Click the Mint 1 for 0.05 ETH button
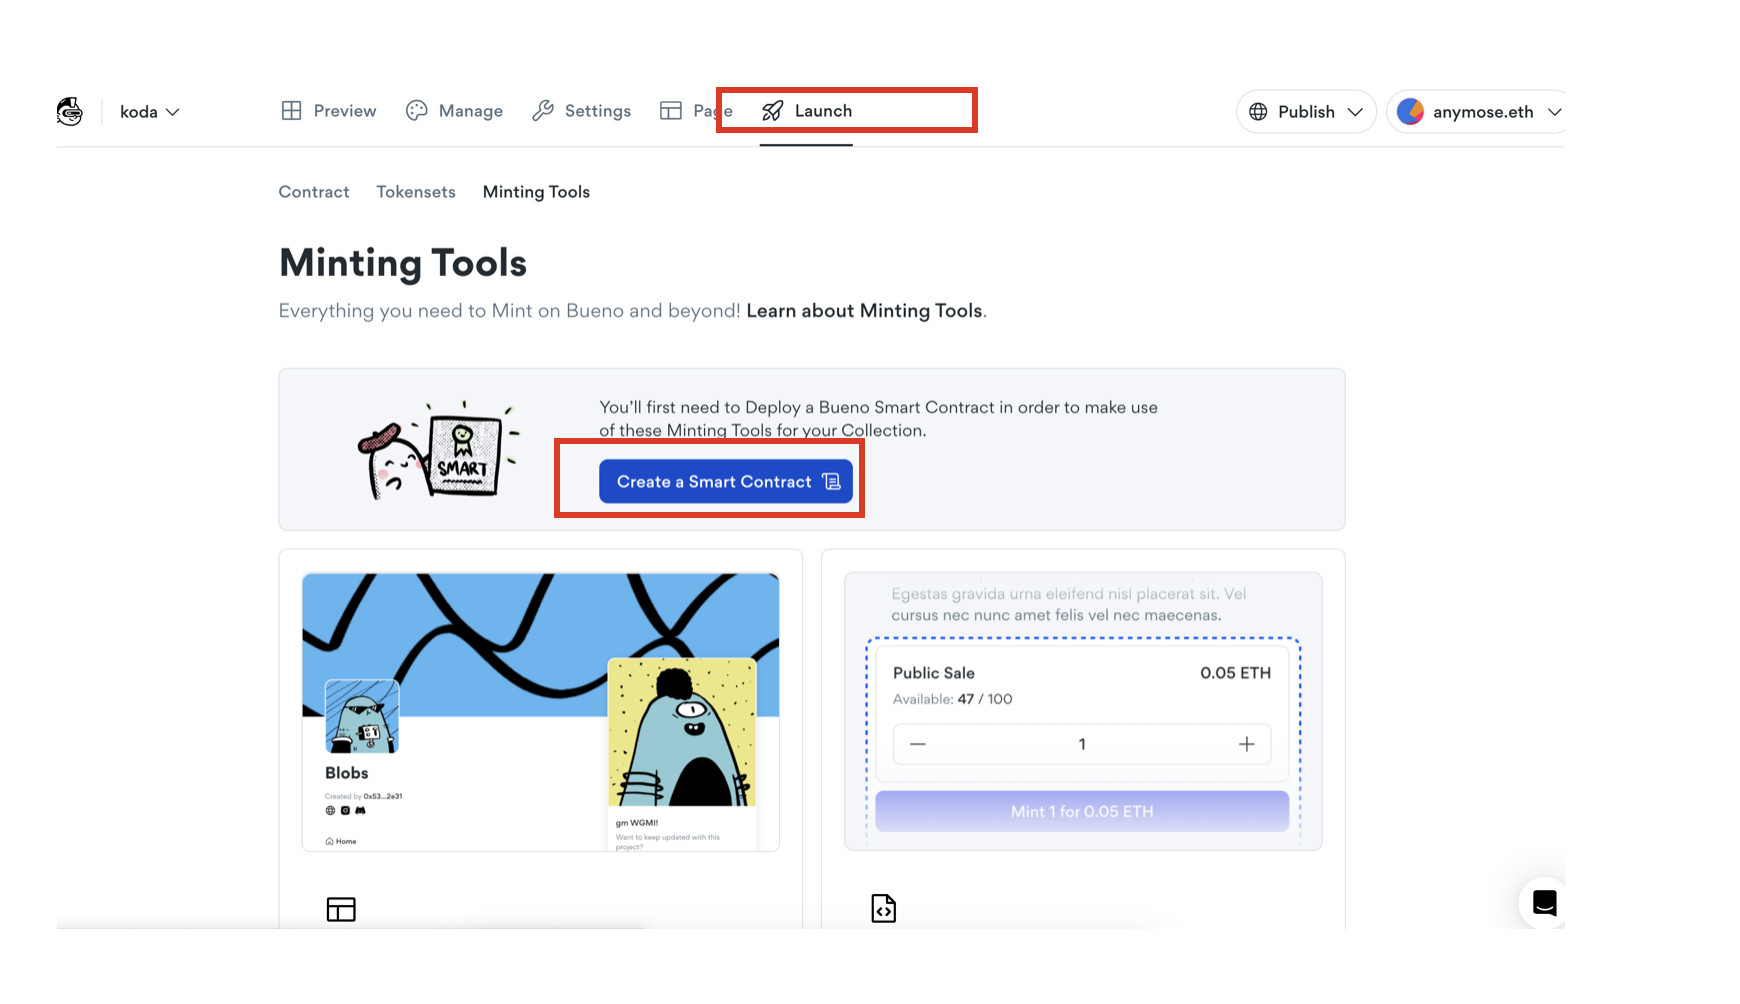 tap(1081, 811)
